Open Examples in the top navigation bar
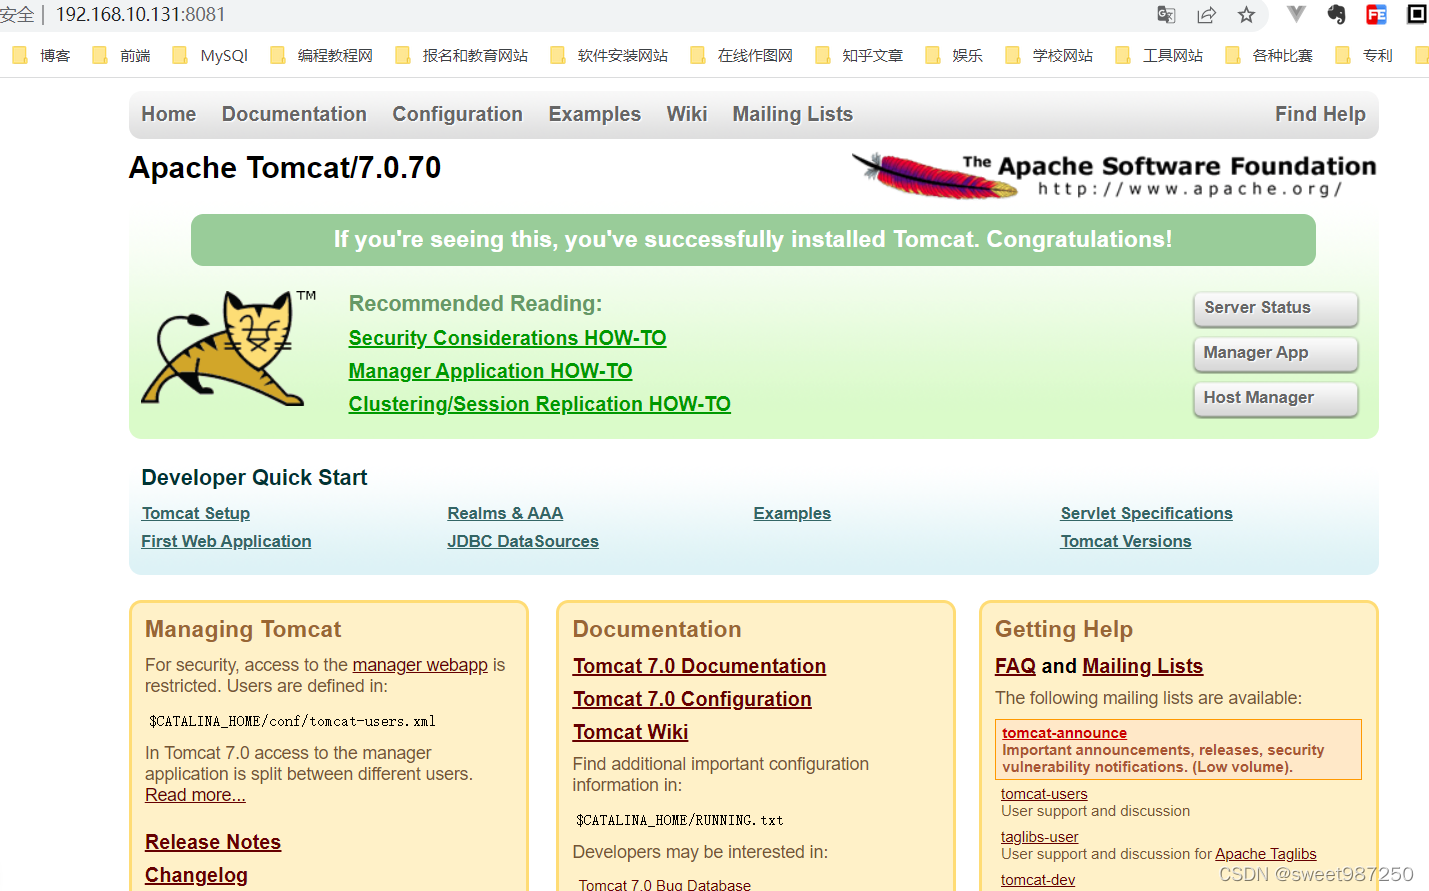This screenshot has height=891, width=1429. [594, 114]
